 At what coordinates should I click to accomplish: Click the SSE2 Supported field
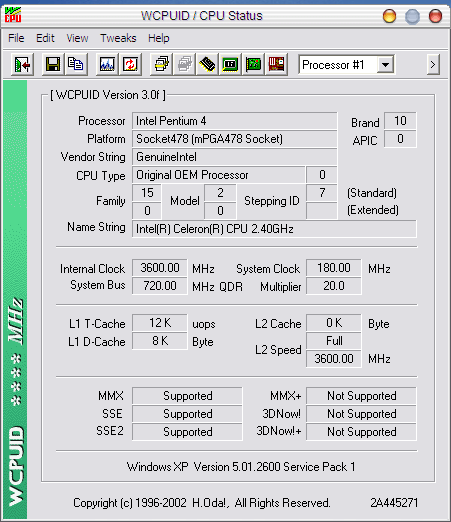187,432
